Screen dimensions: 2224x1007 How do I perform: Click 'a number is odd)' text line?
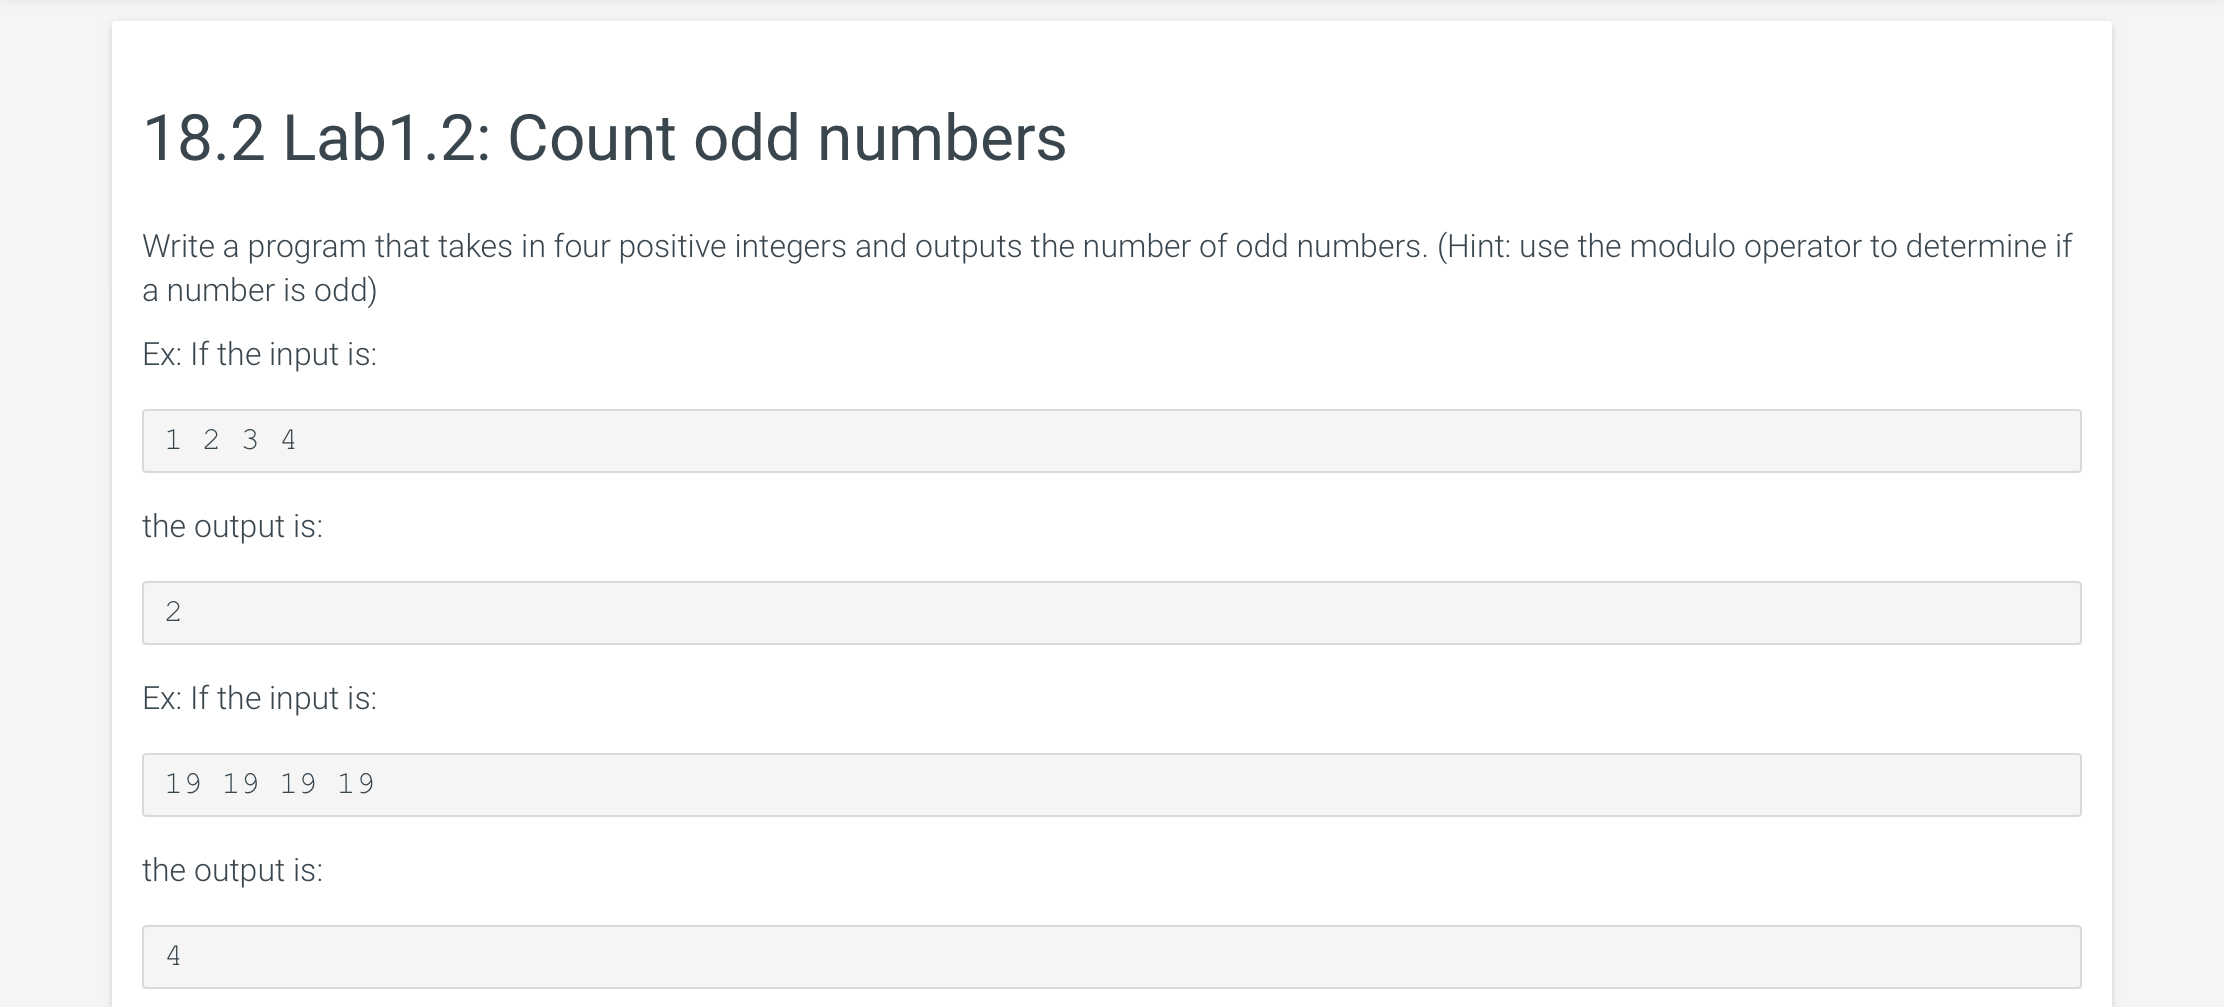pos(260,290)
